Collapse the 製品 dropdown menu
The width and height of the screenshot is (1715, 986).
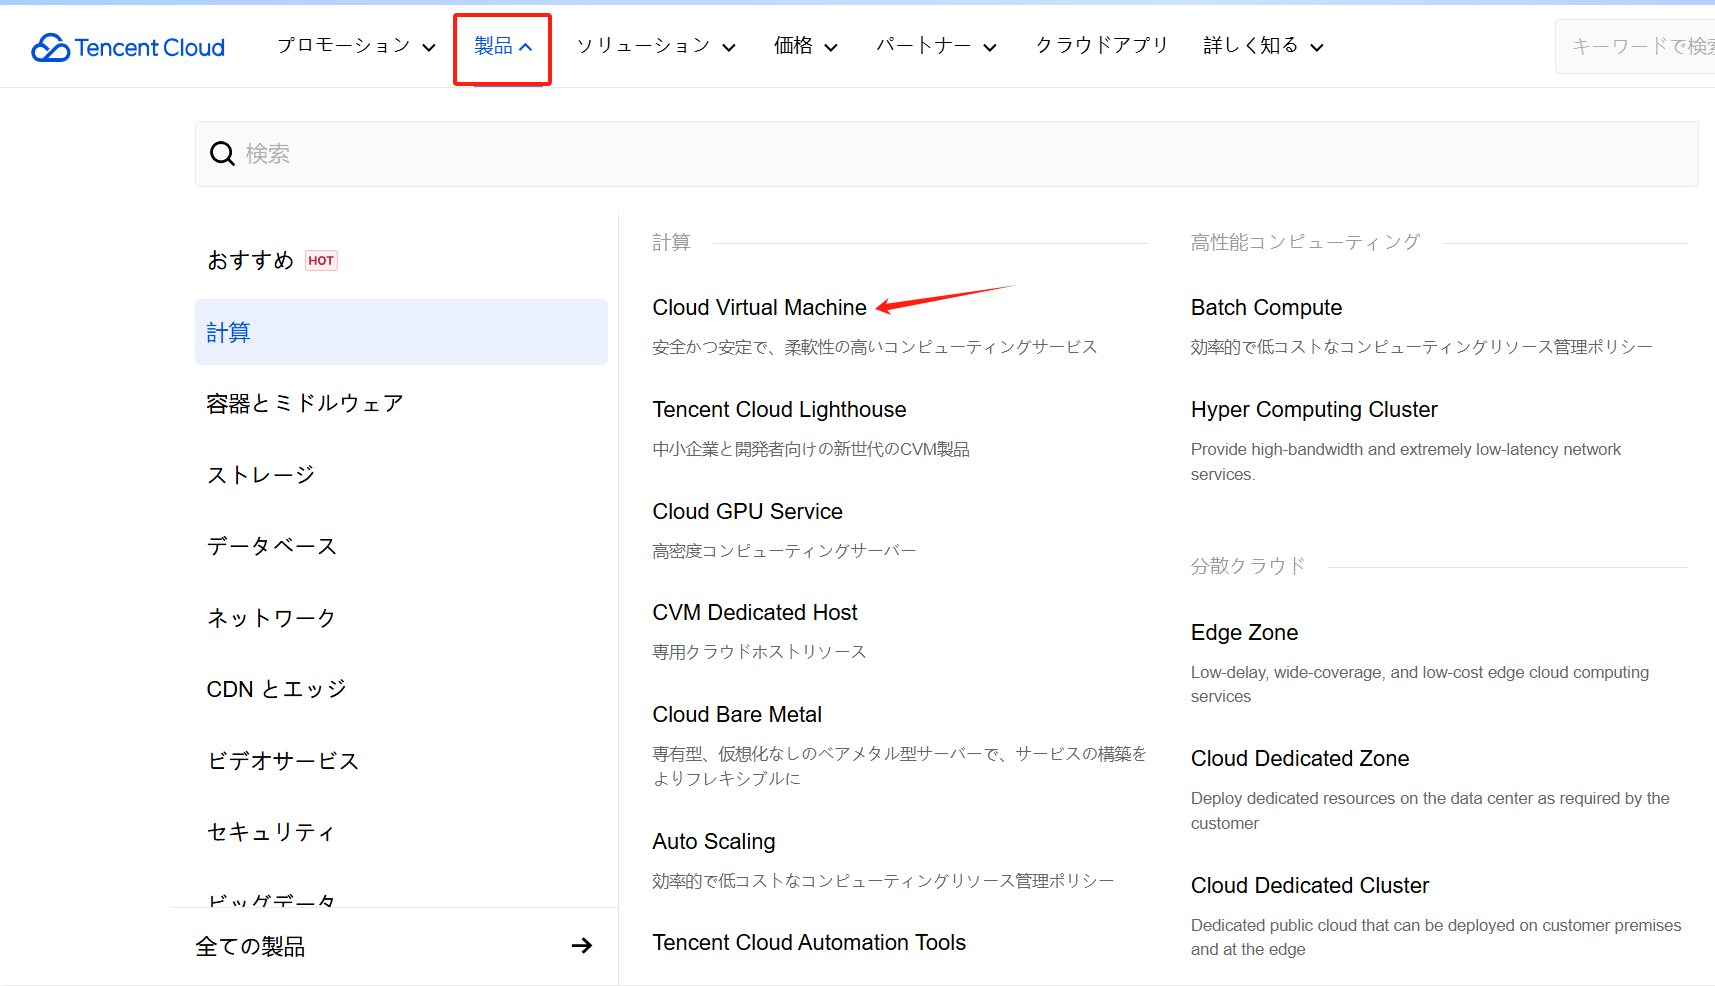(x=502, y=46)
